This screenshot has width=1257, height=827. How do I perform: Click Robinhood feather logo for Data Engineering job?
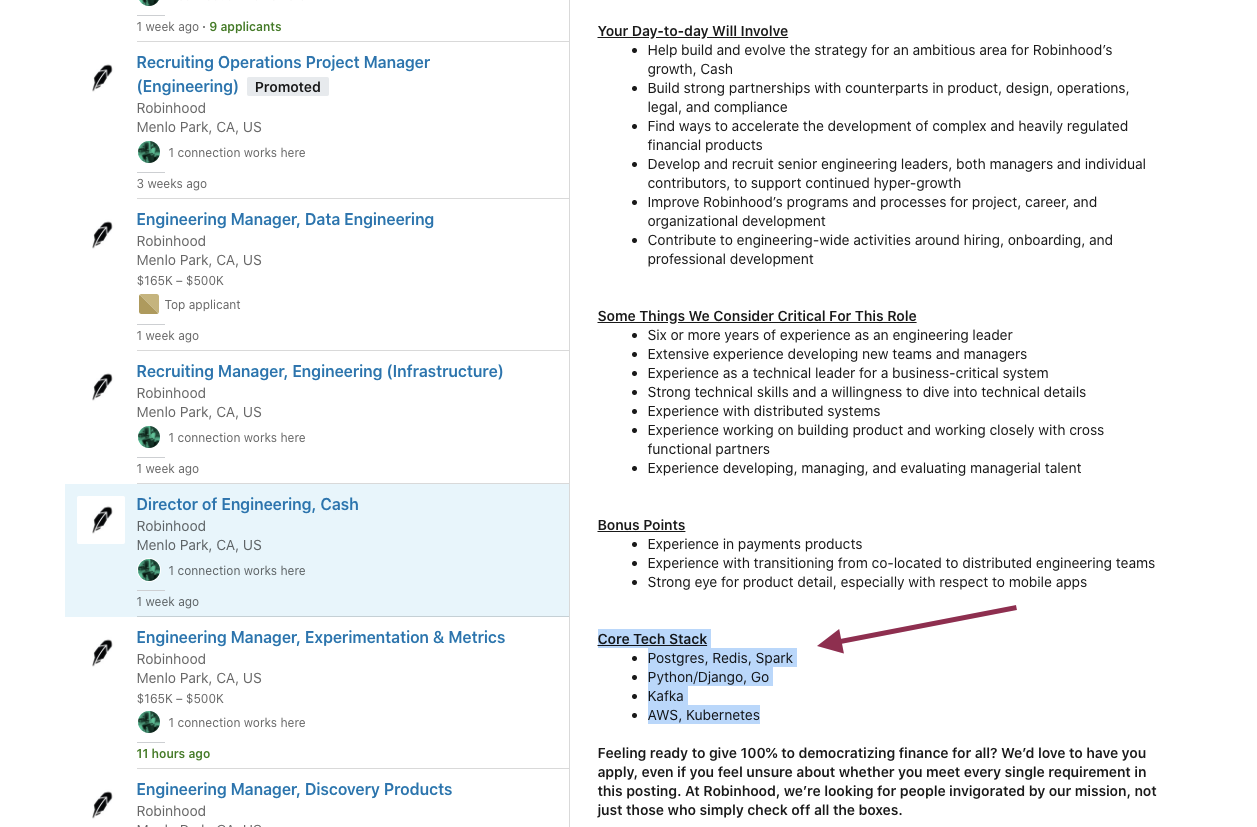tap(102, 235)
